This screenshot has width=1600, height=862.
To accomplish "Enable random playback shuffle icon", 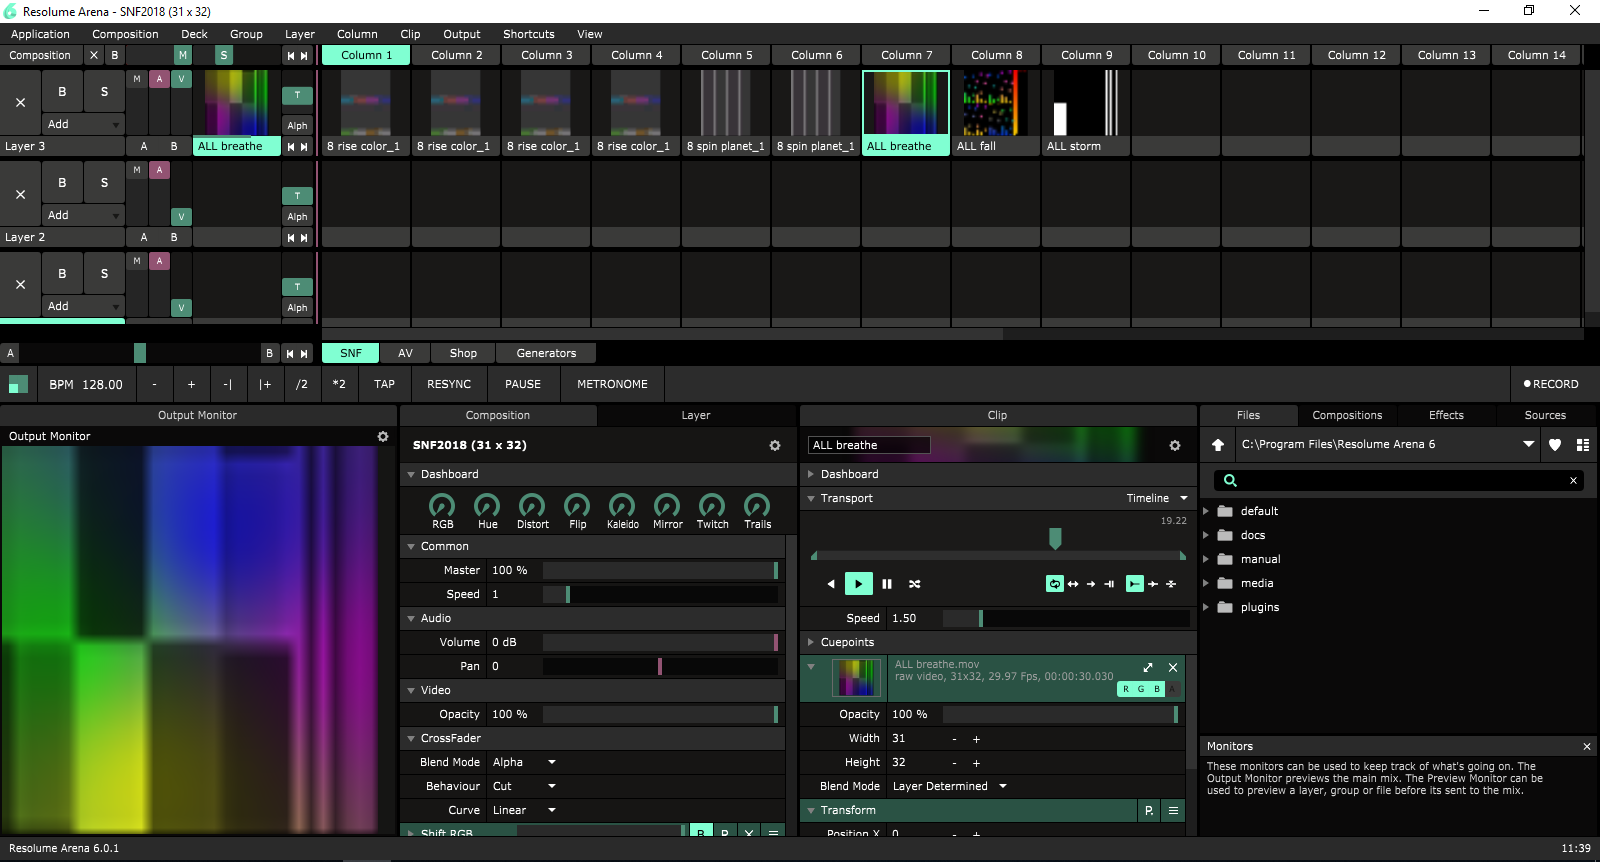I will tap(914, 584).
